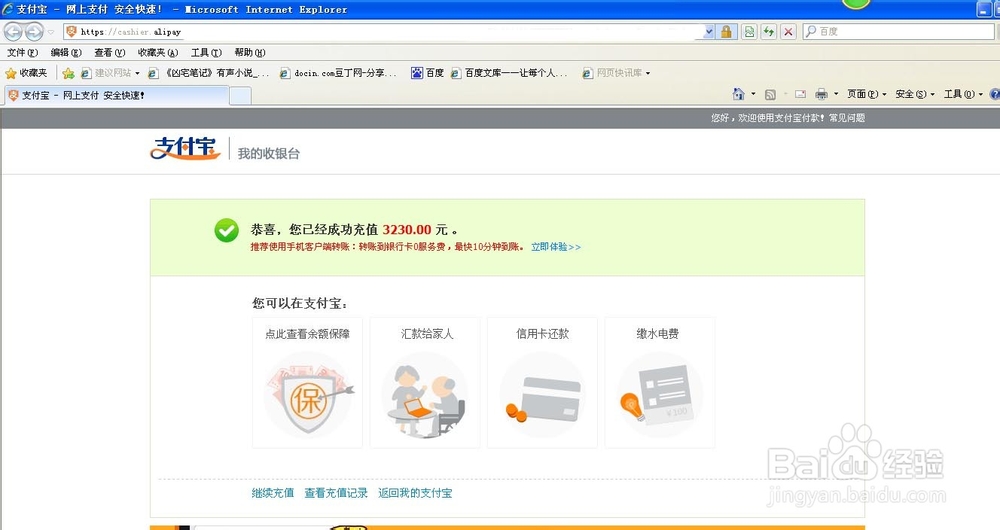
Task: Click the 支付宝 logo
Action: coord(186,148)
